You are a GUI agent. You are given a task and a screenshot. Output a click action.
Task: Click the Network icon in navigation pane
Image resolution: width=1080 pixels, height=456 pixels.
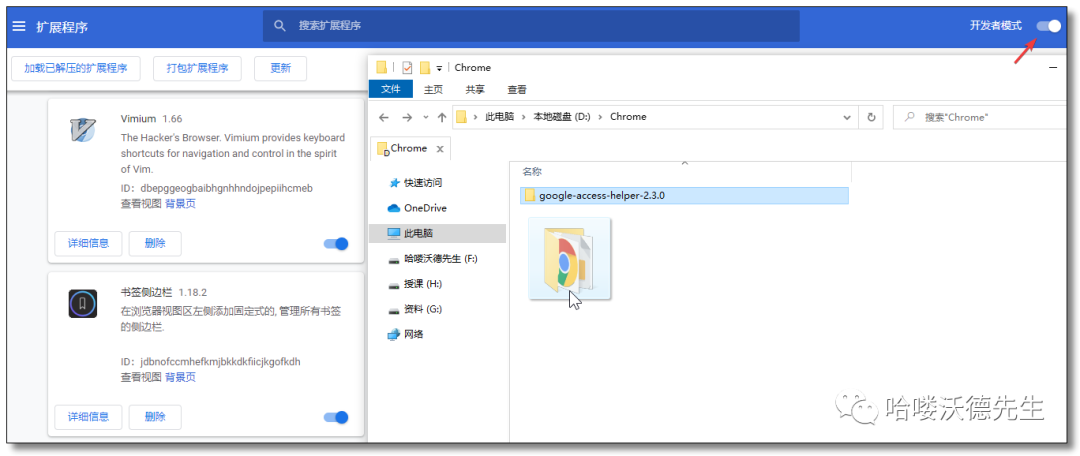point(394,335)
